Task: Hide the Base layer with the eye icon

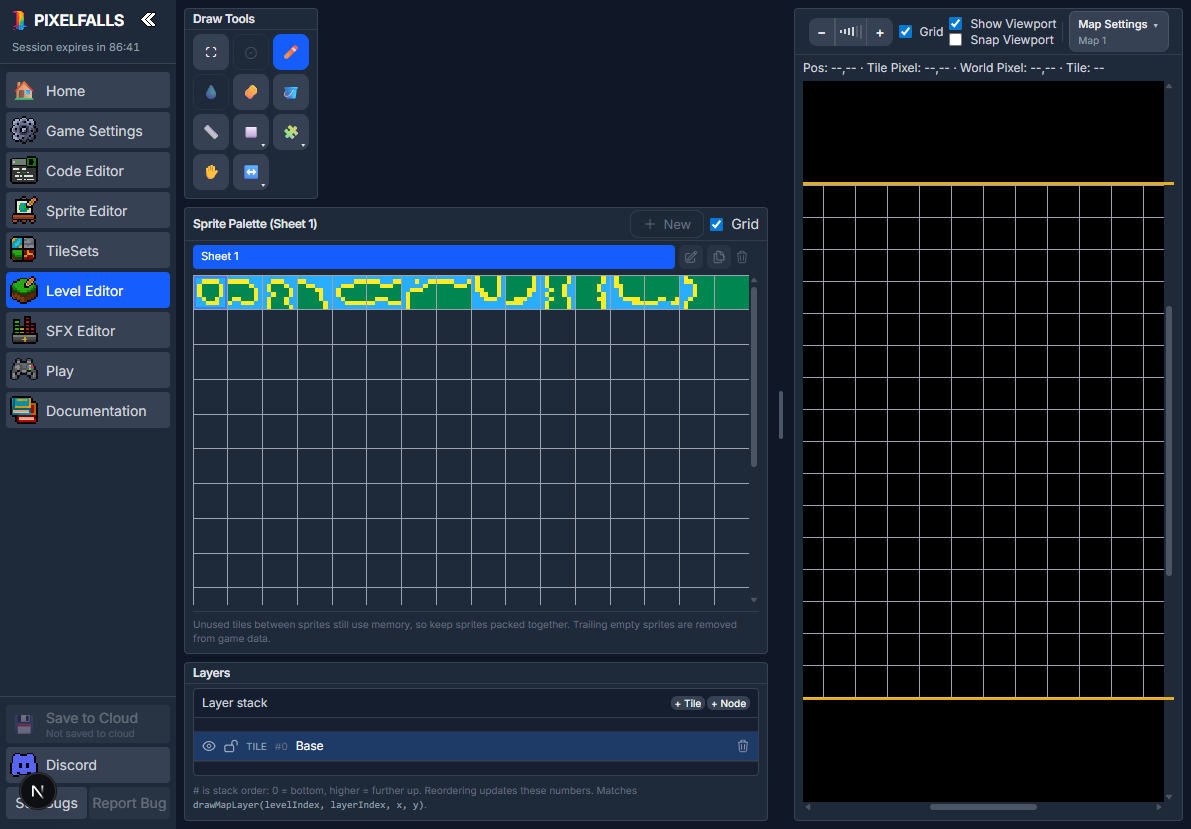Action: click(209, 746)
